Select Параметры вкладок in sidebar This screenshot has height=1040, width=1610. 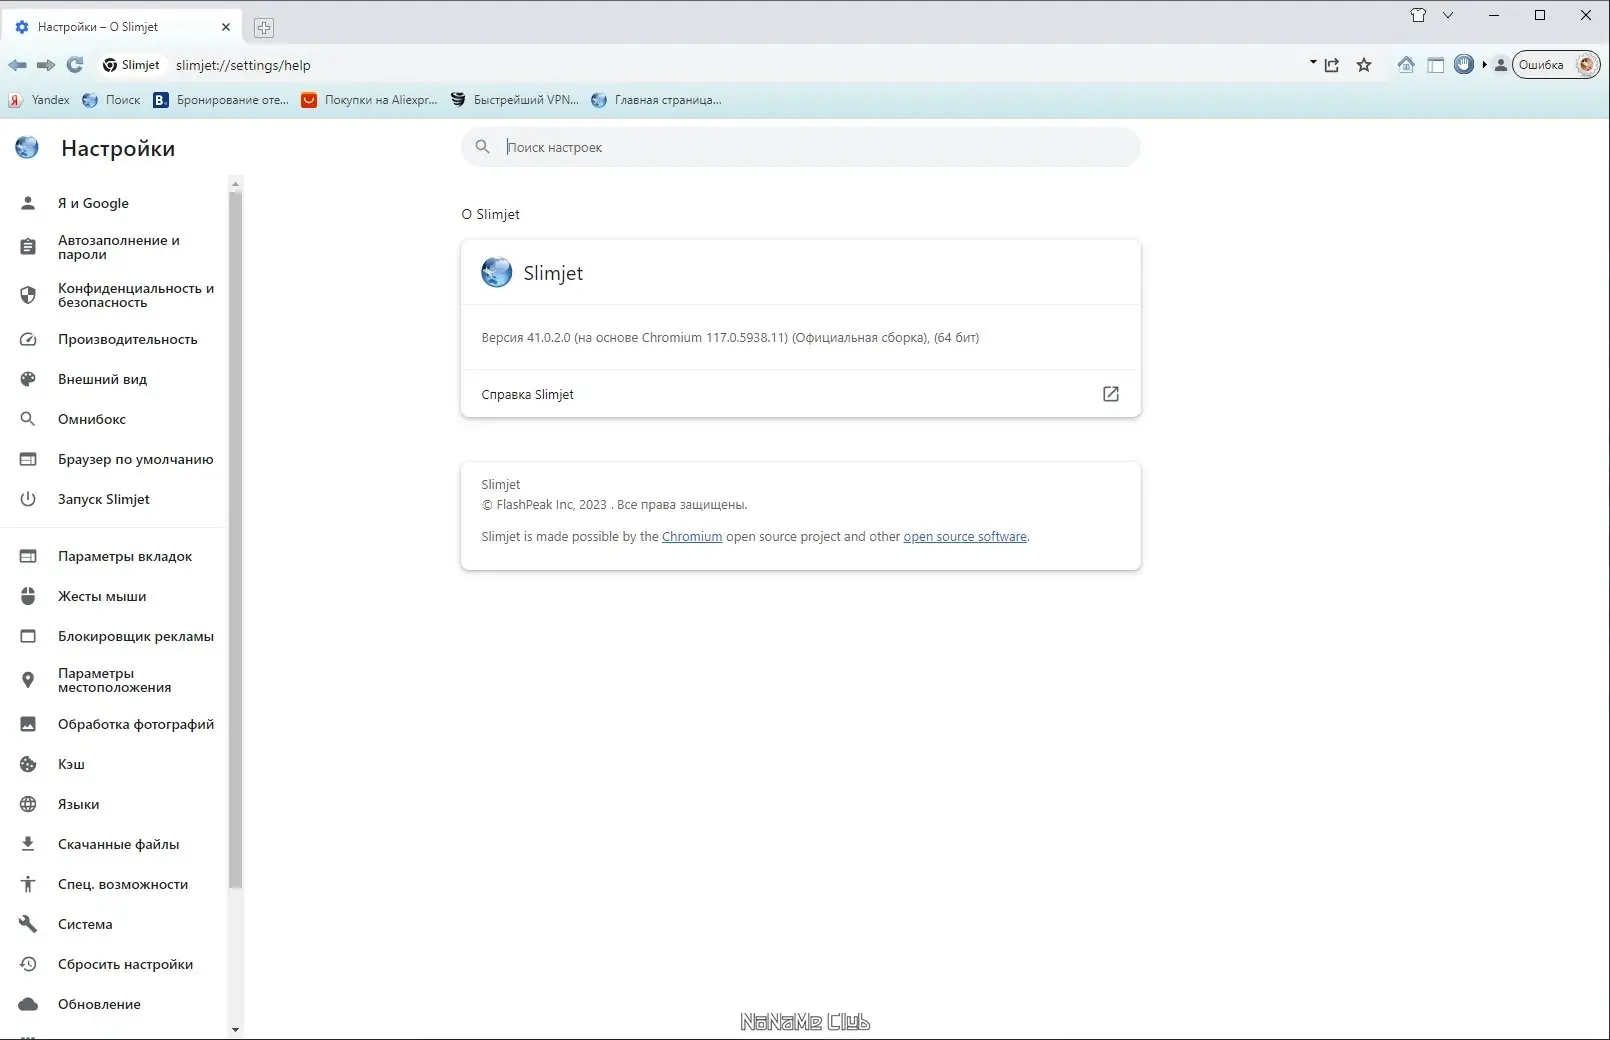coord(114,556)
